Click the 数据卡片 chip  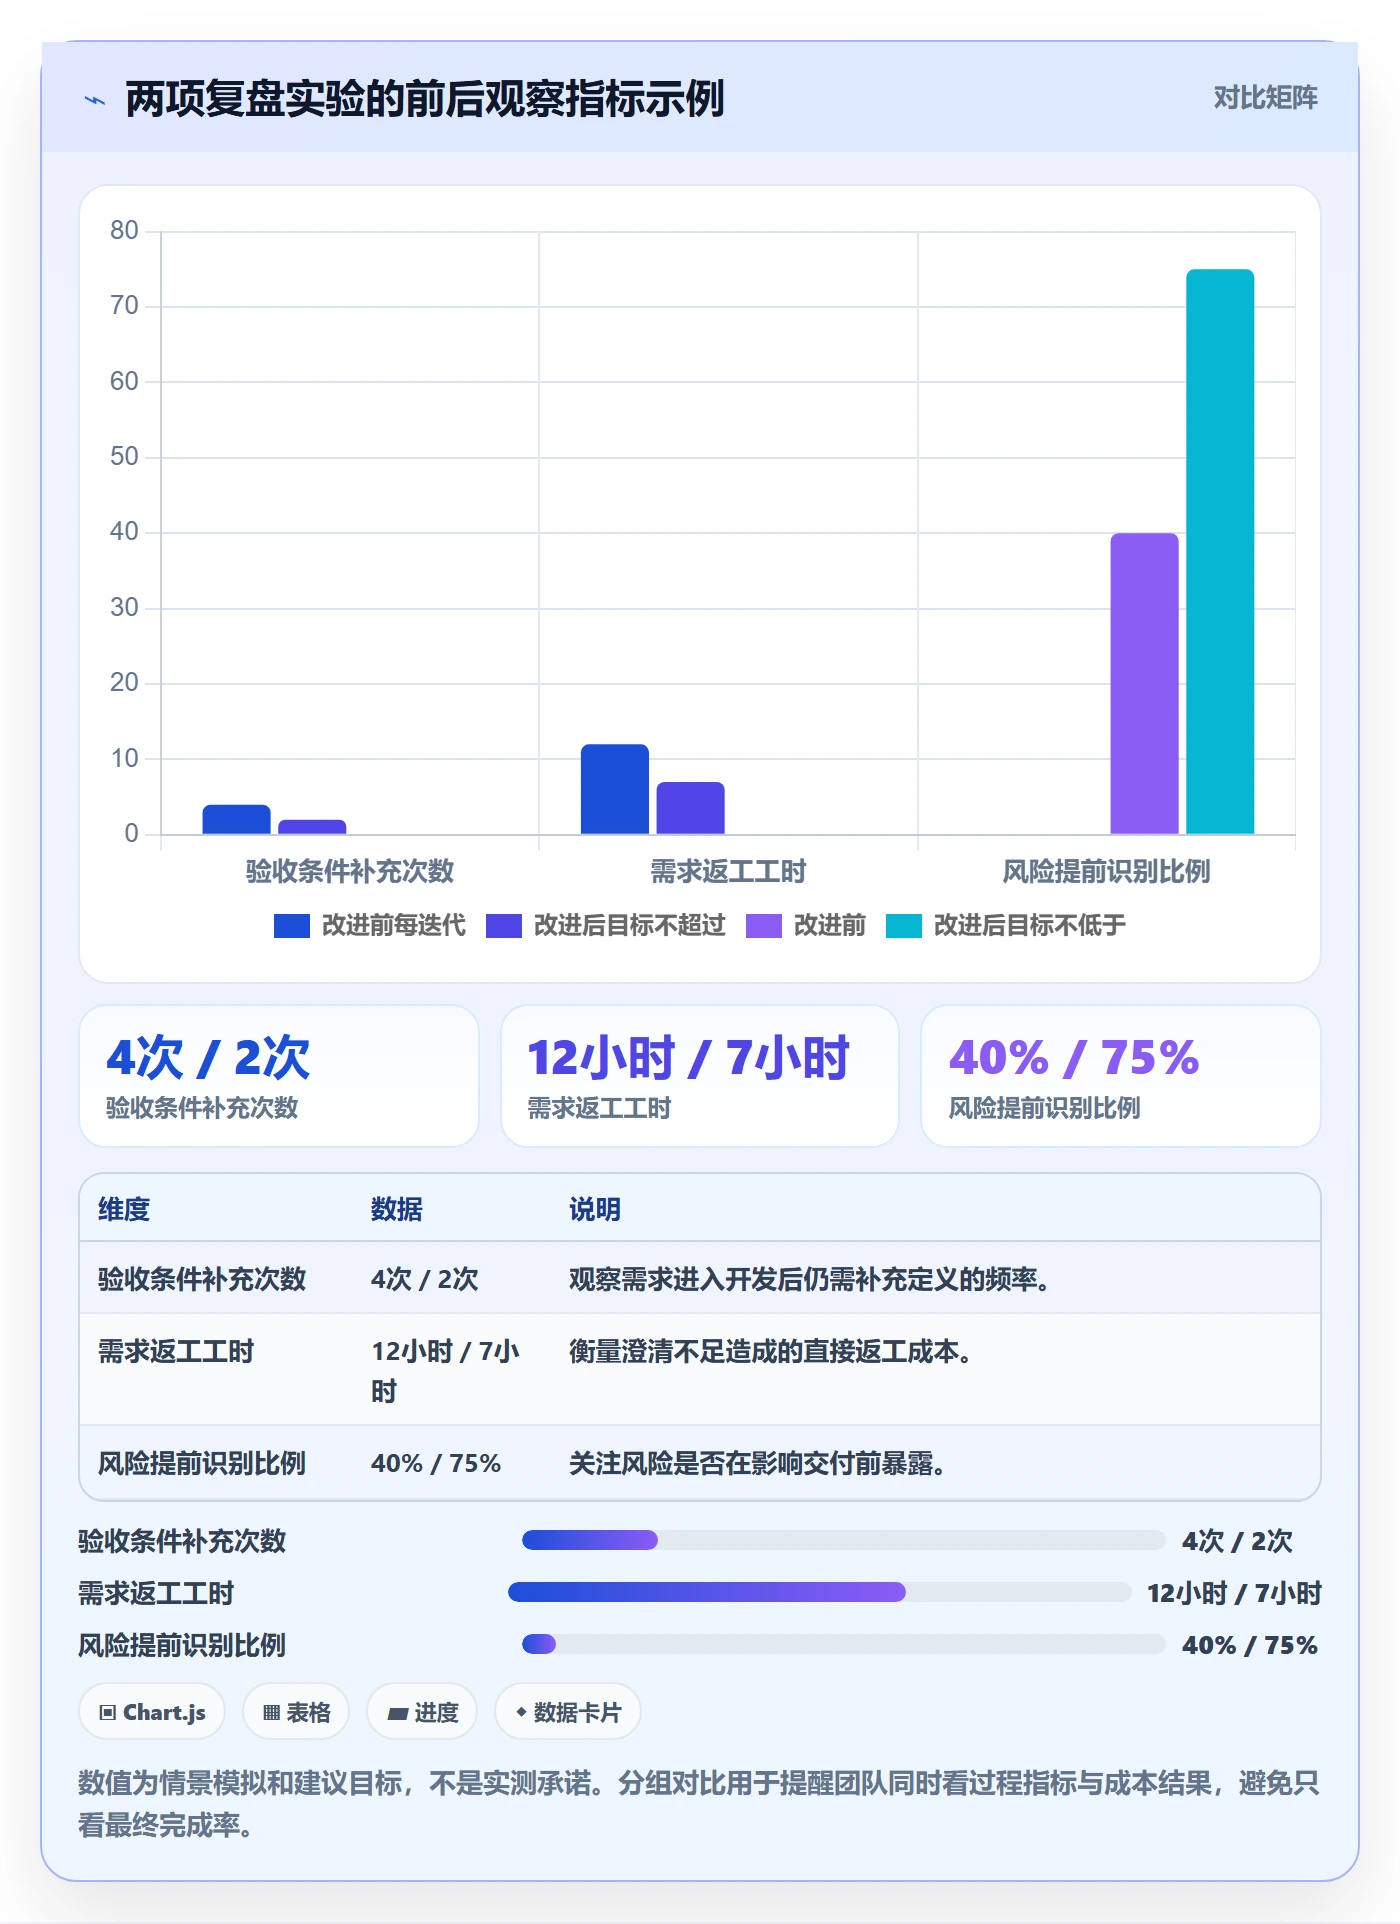tap(568, 1712)
